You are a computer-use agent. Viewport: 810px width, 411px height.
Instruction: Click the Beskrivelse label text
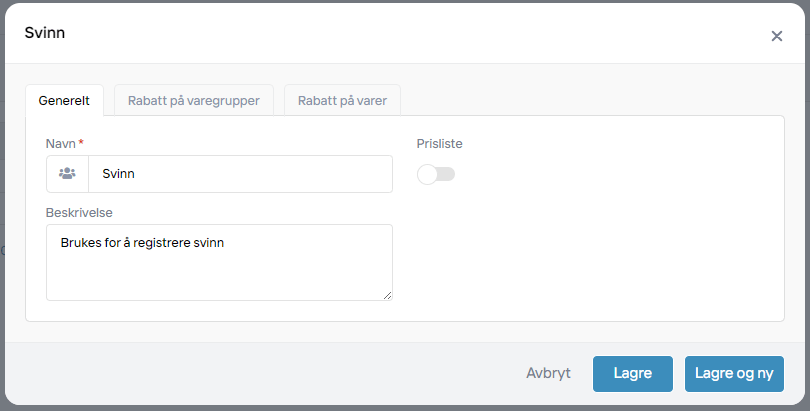[78, 213]
